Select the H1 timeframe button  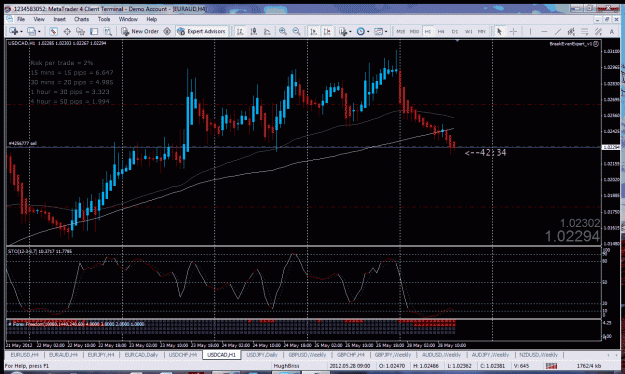click(x=428, y=31)
